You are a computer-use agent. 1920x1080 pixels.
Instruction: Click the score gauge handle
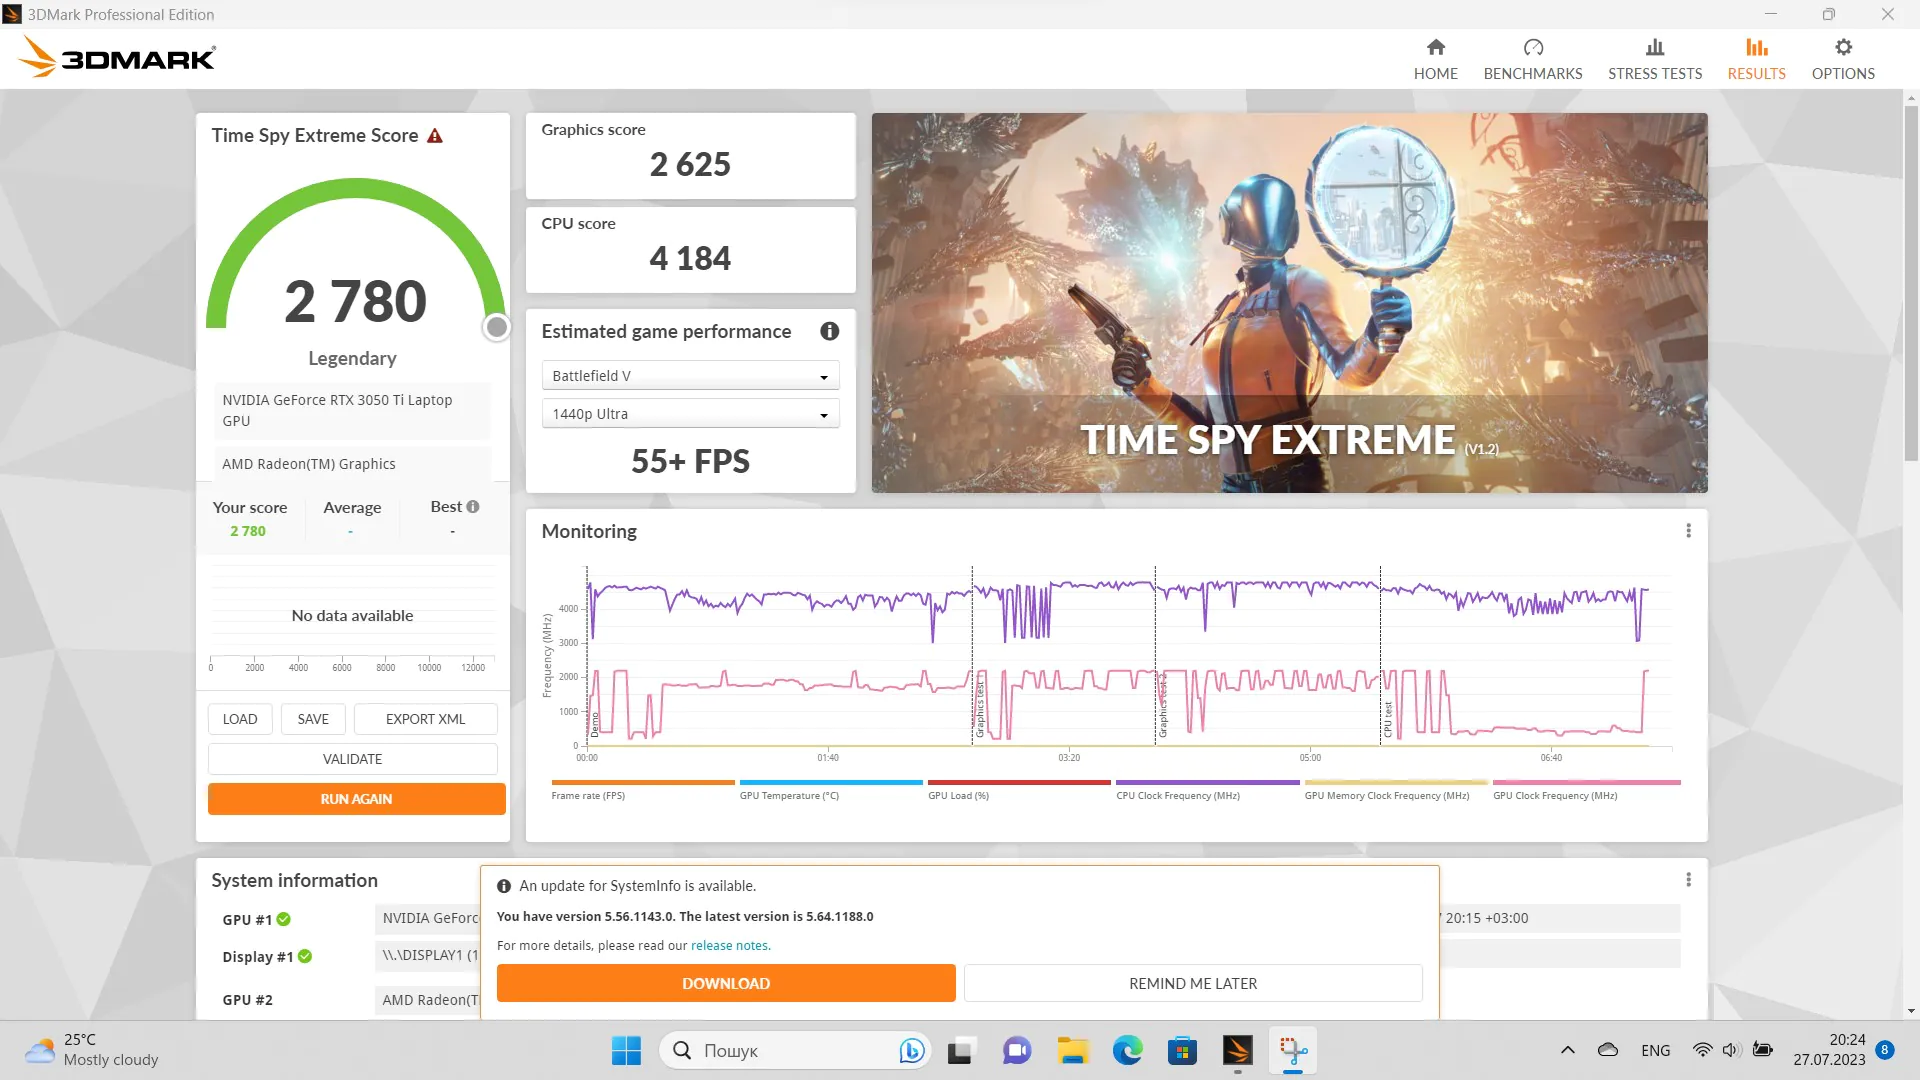pos(496,327)
